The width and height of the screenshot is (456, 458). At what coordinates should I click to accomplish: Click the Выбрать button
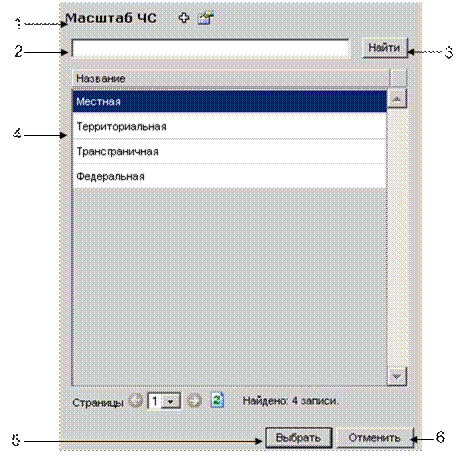pos(298,438)
